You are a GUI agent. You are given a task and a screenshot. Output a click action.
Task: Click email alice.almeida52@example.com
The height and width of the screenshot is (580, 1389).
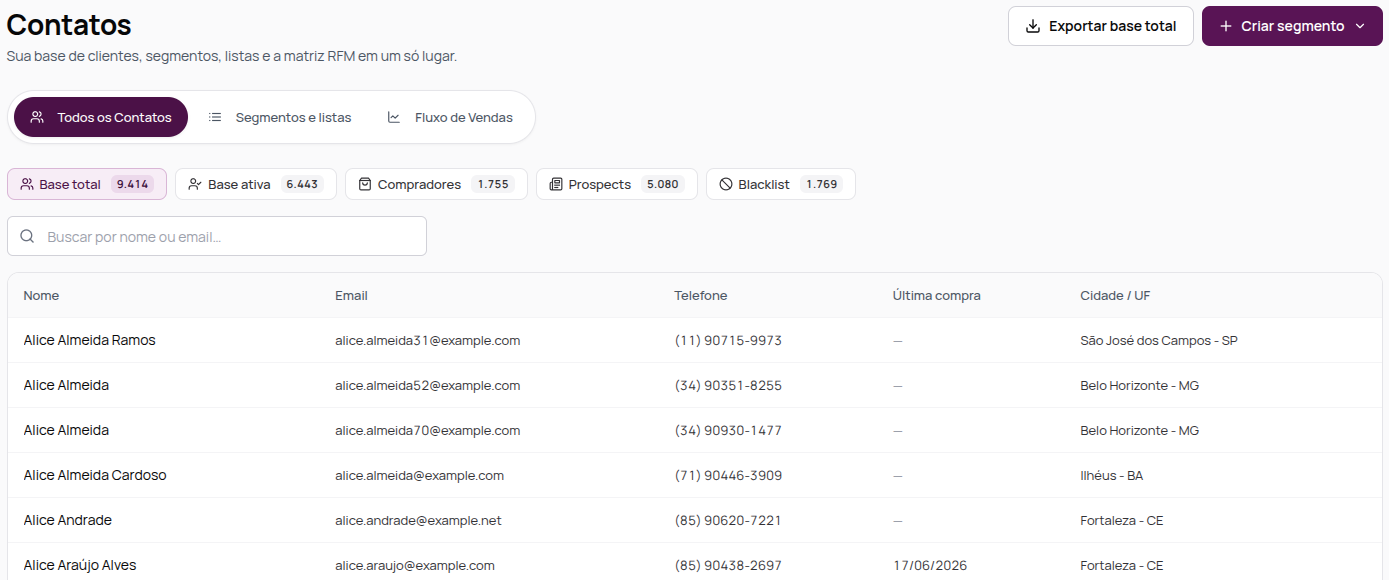[x=428, y=385]
